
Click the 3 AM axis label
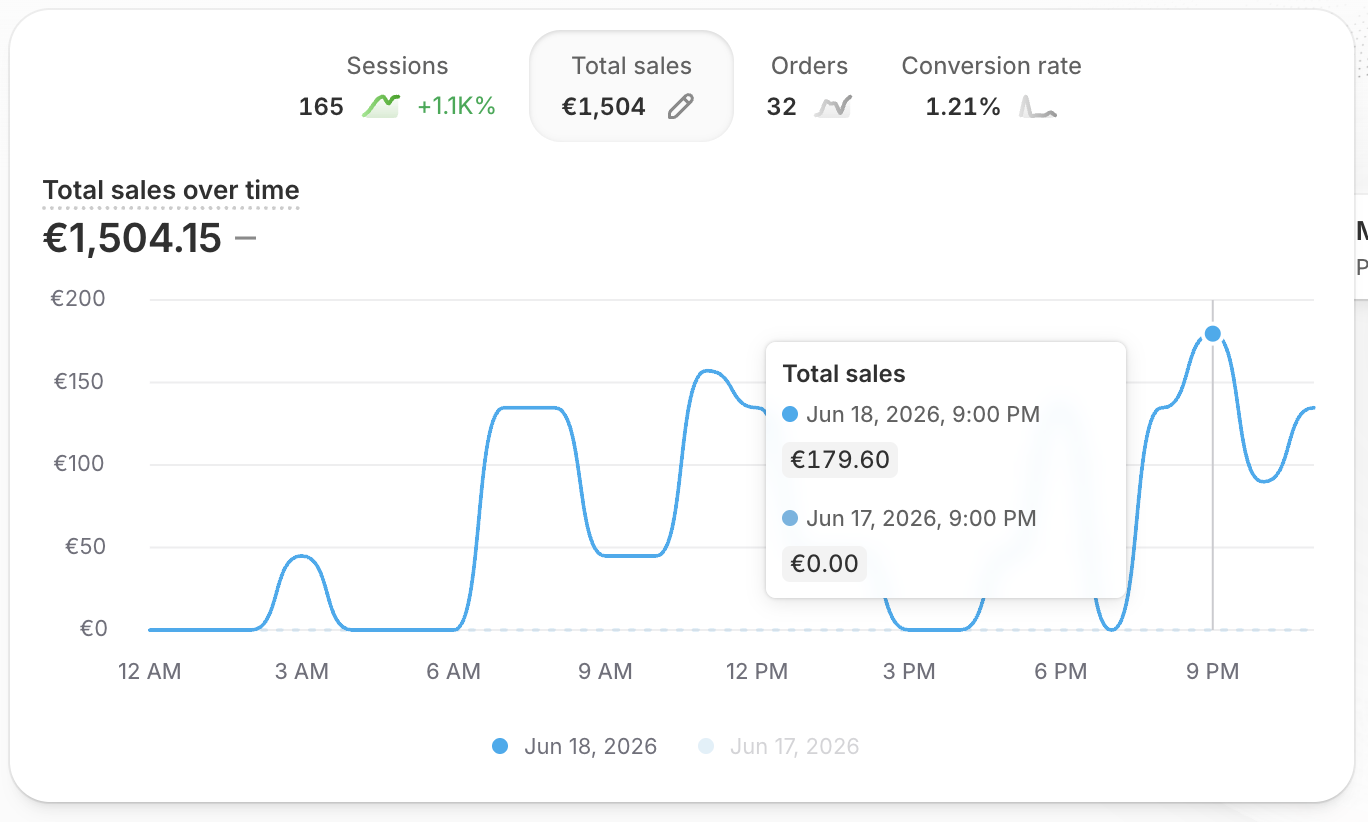pos(302,672)
